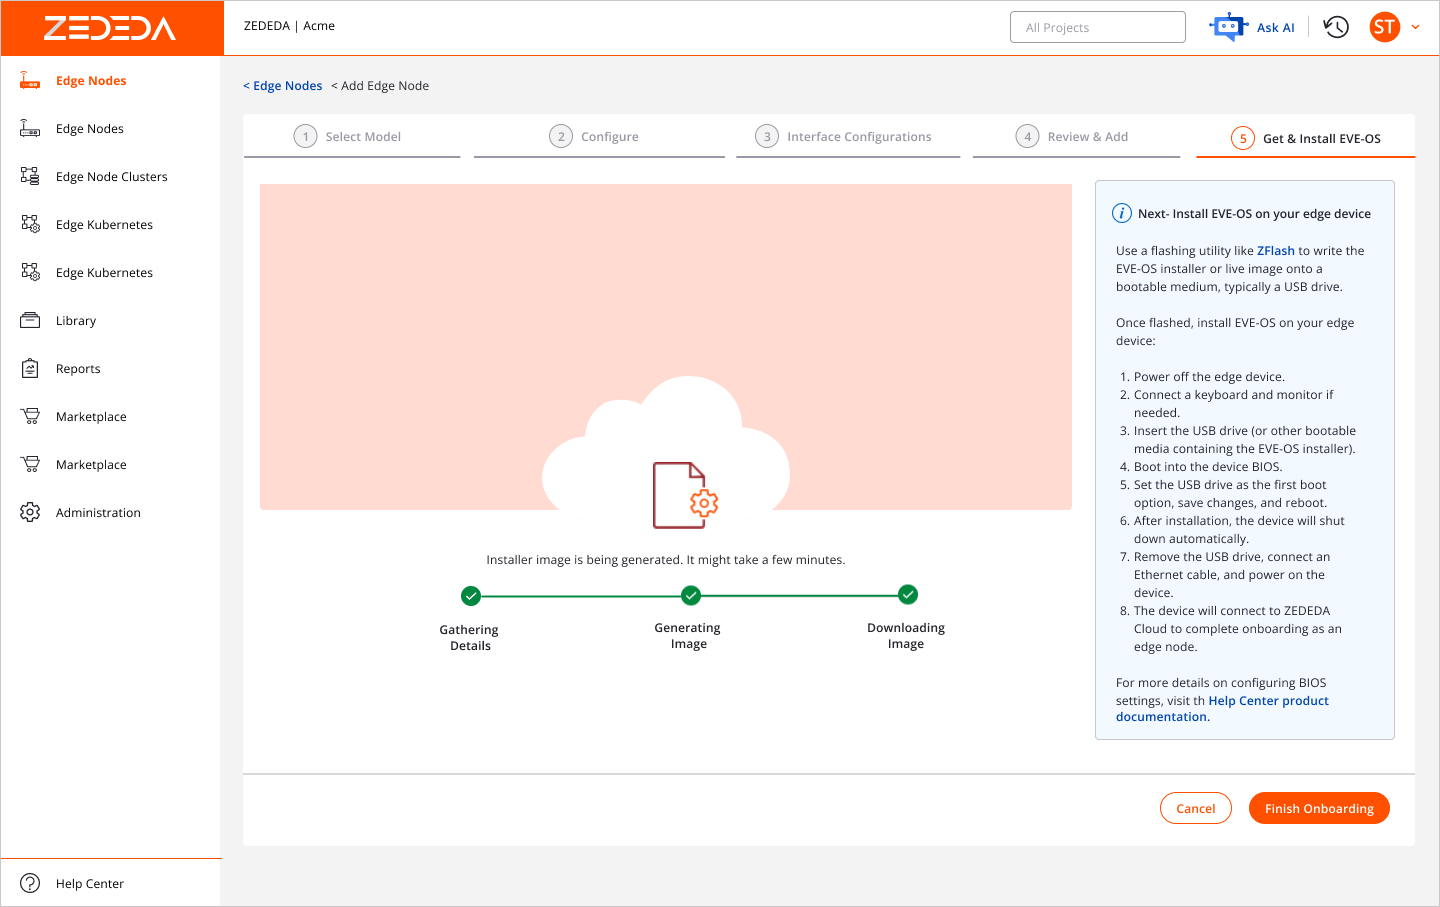1440x907 pixels.
Task: Open the All Projects selector
Action: [x=1097, y=26]
